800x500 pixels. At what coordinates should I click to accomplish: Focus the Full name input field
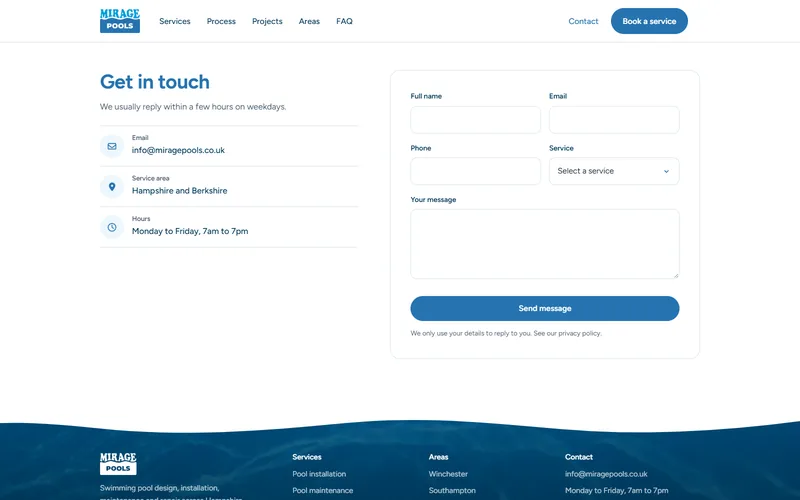(476, 120)
